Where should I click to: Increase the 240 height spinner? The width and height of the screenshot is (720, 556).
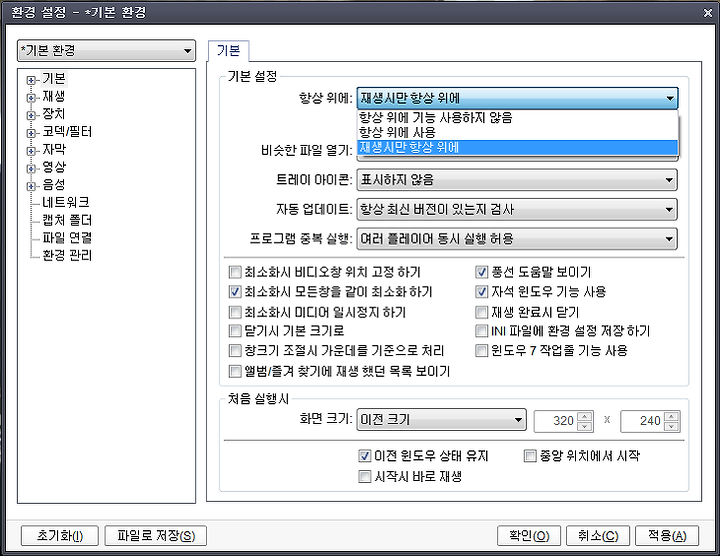pyautogui.click(x=671, y=416)
